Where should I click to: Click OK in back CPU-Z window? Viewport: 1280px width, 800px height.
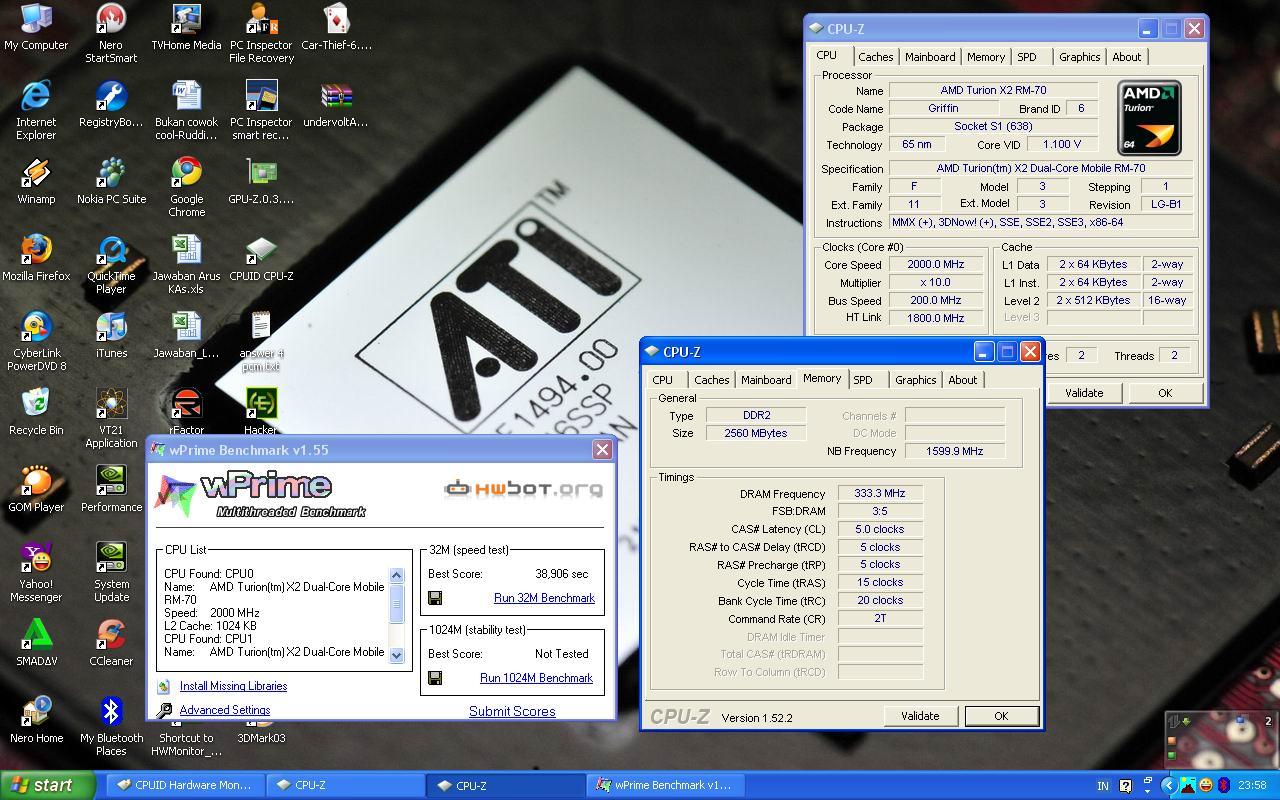point(1165,393)
